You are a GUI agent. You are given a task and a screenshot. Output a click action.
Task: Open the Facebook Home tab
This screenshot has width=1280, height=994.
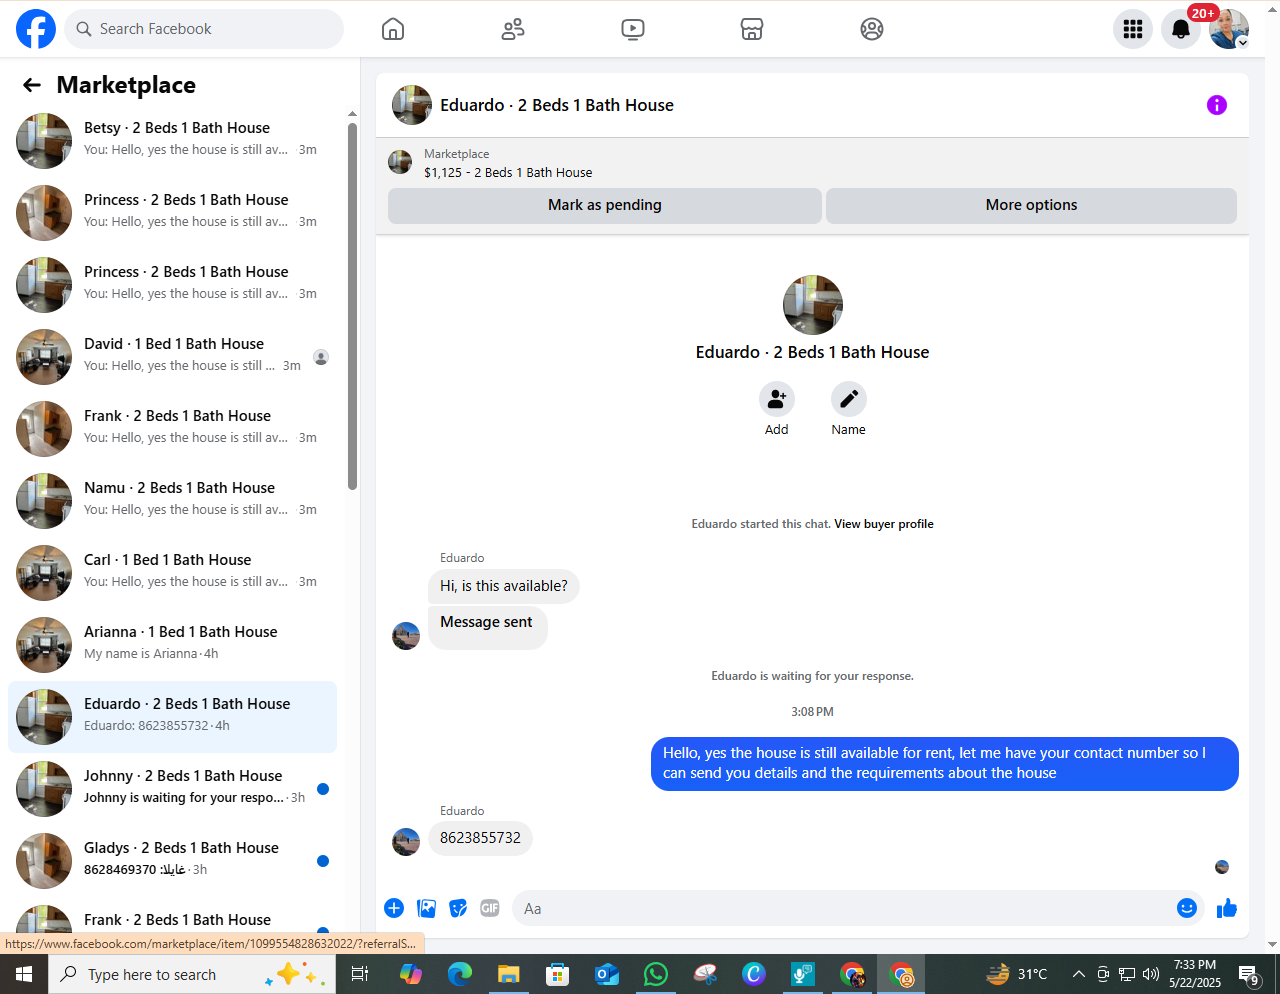(393, 29)
